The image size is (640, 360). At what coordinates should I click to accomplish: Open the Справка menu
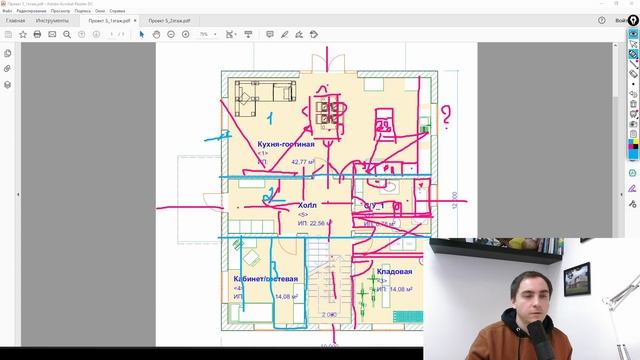[117, 11]
